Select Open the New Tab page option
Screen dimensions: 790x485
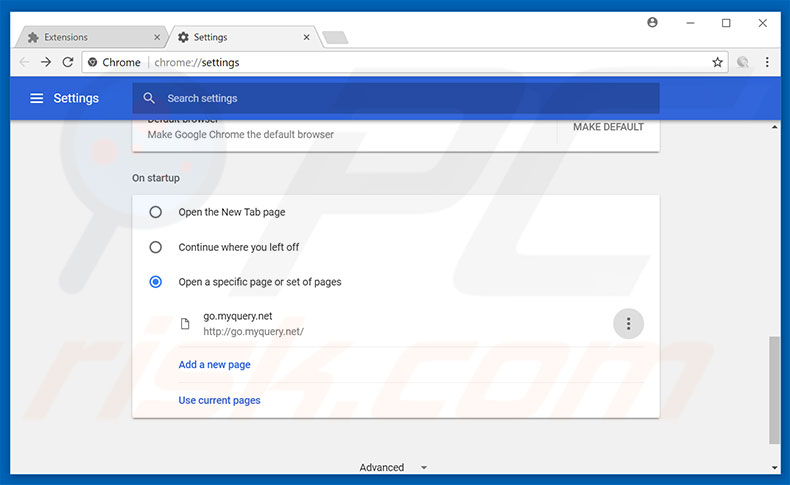coord(156,212)
